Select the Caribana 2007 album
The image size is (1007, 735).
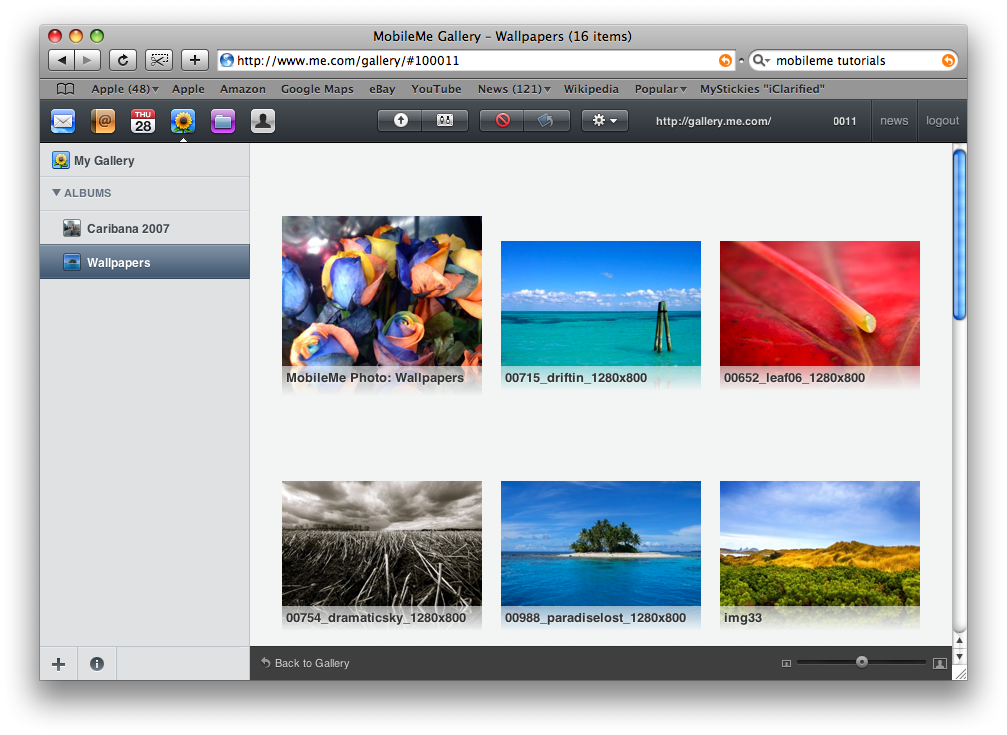pyautogui.click(x=128, y=228)
